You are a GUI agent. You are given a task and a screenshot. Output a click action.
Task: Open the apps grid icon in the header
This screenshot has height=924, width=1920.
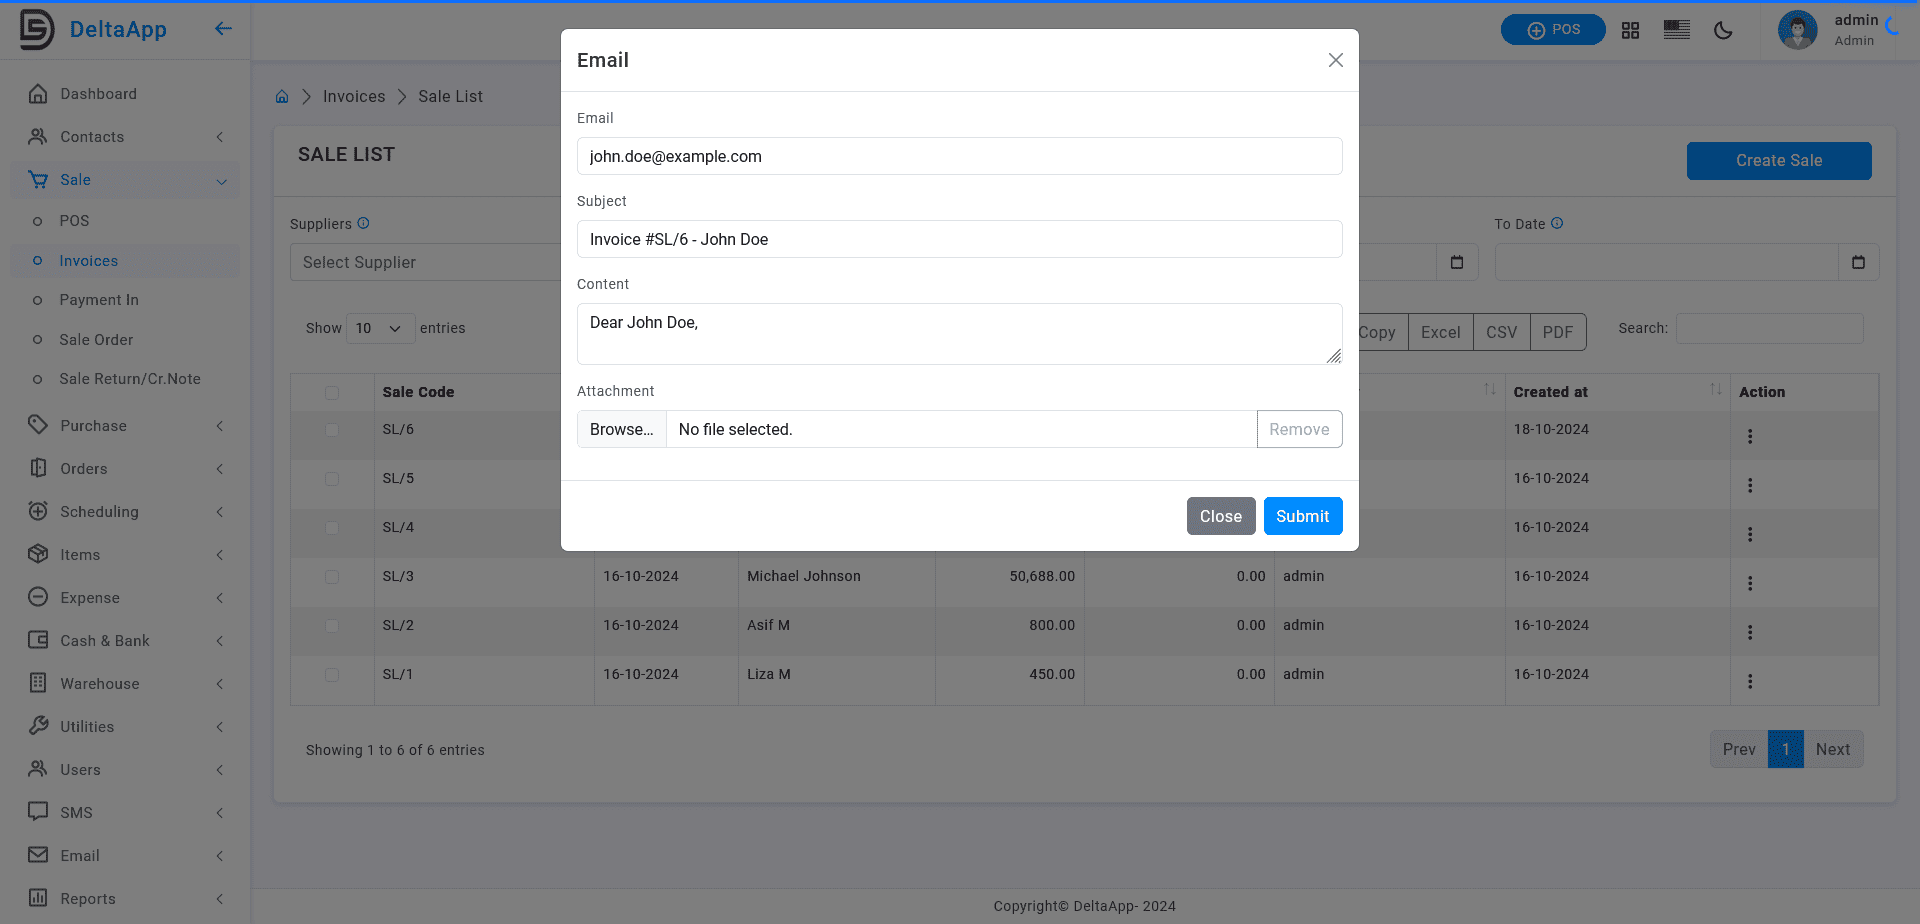pos(1630,30)
